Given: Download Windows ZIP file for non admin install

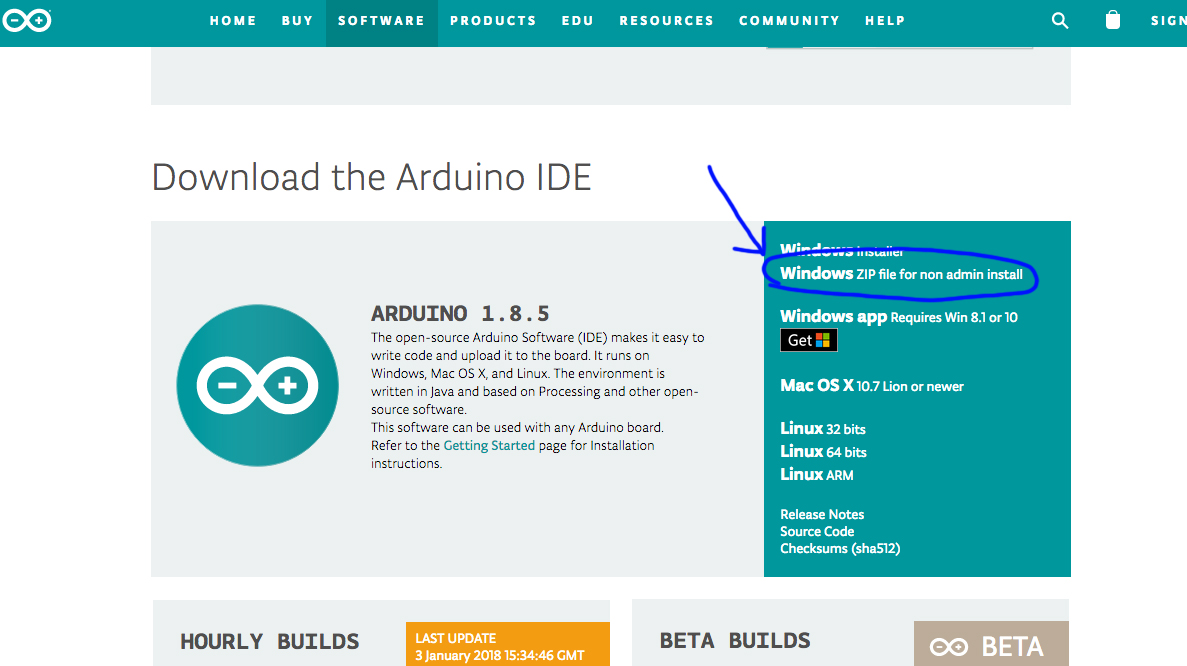Looking at the screenshot, I should point(901,274).
